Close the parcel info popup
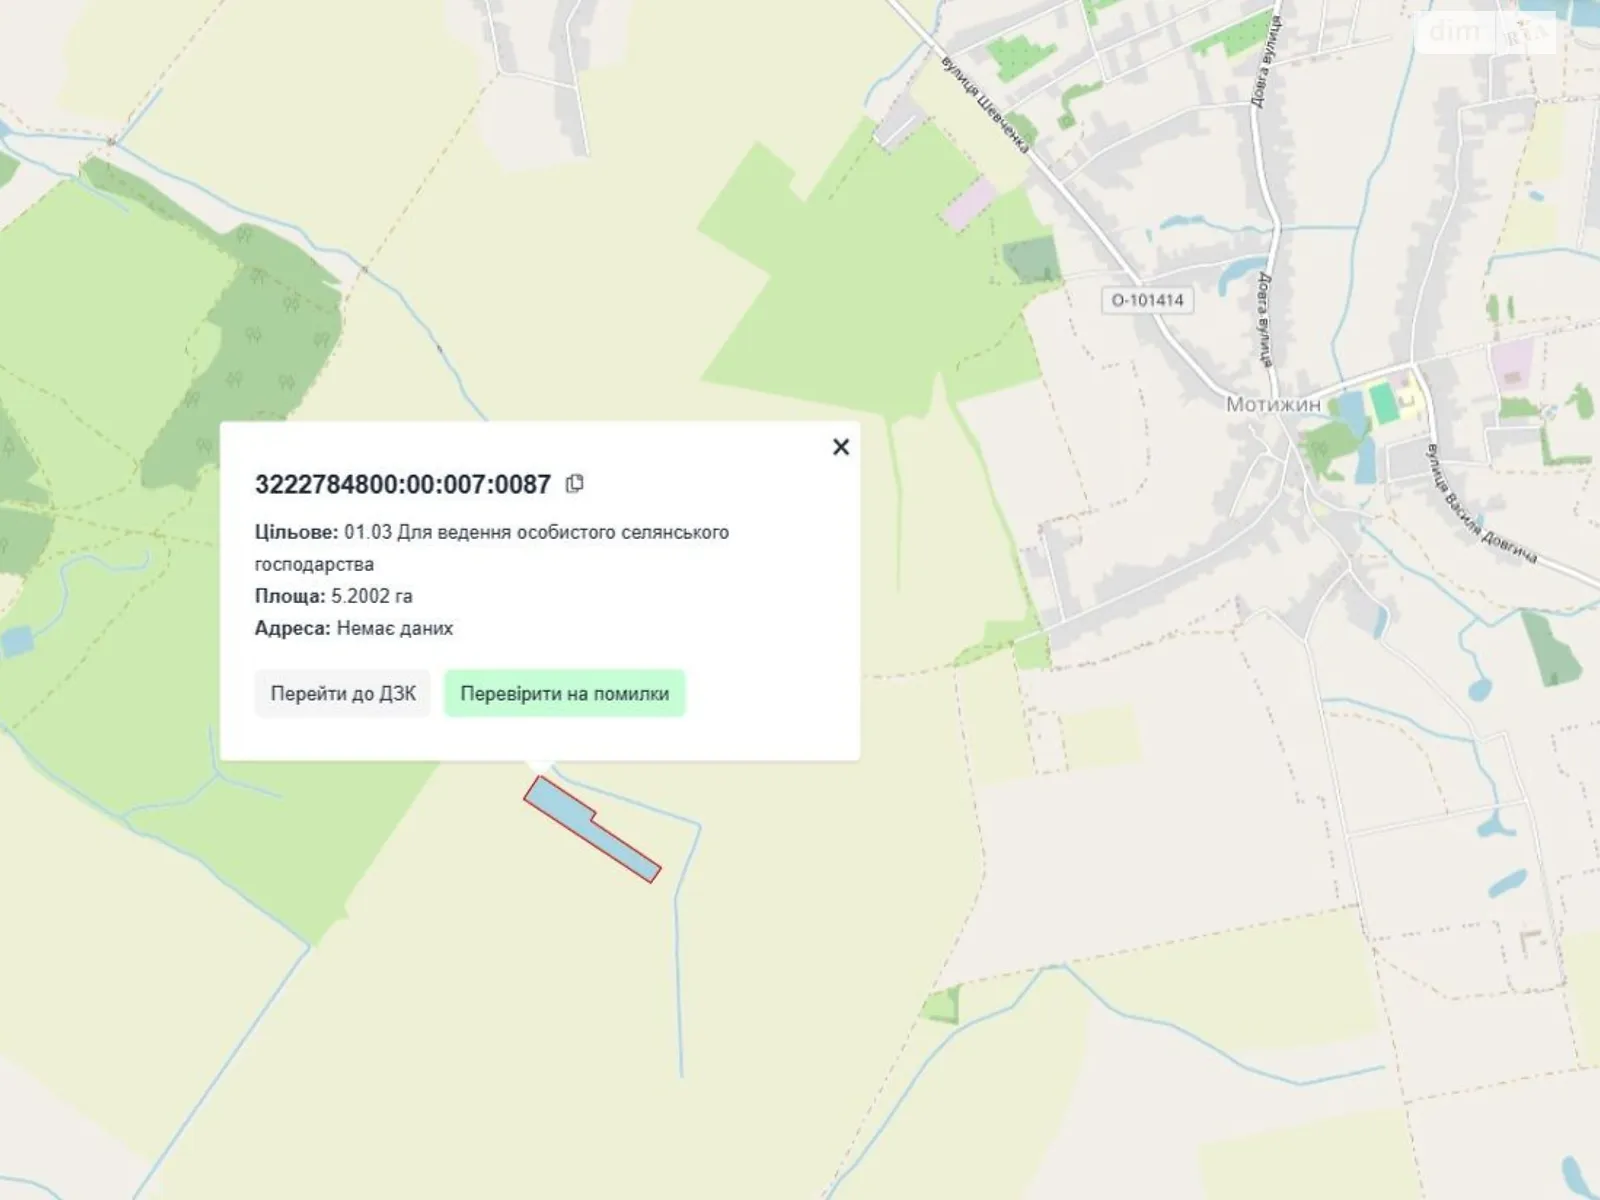The image size is (1600, 1200). point(841,447)
